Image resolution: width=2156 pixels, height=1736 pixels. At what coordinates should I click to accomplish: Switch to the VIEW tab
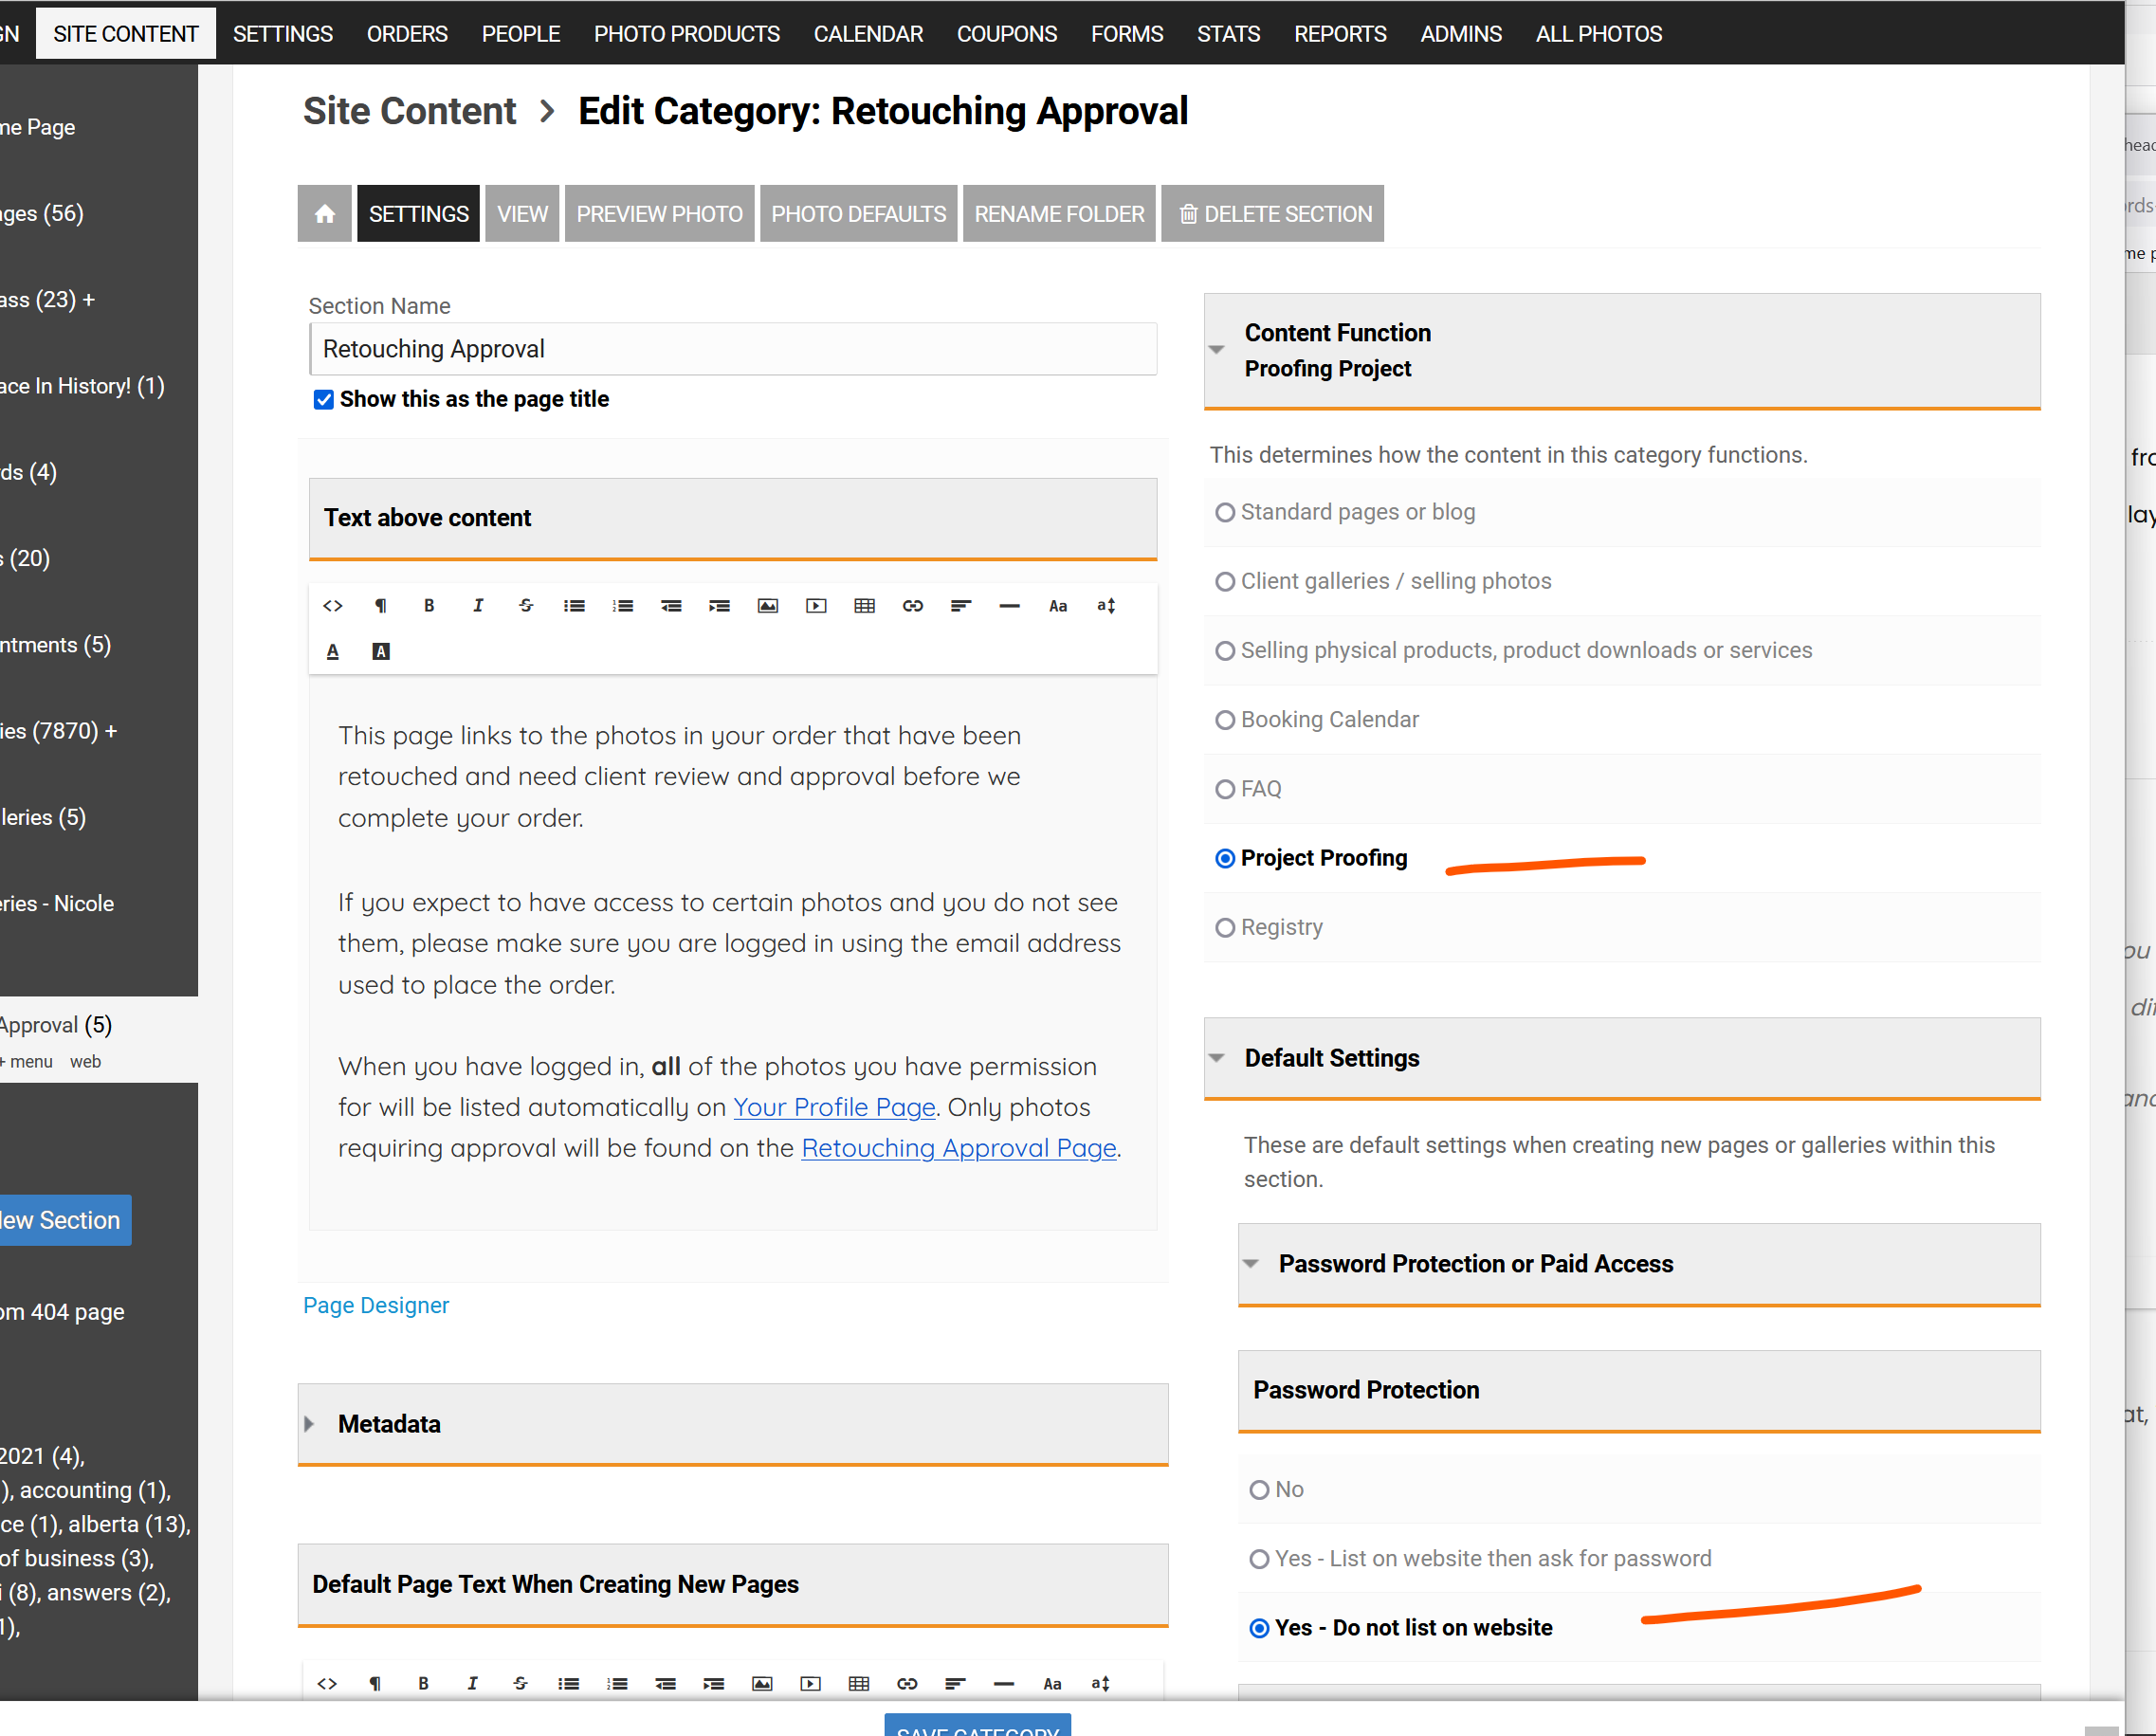pyautogui.click(x=522, y=213)
